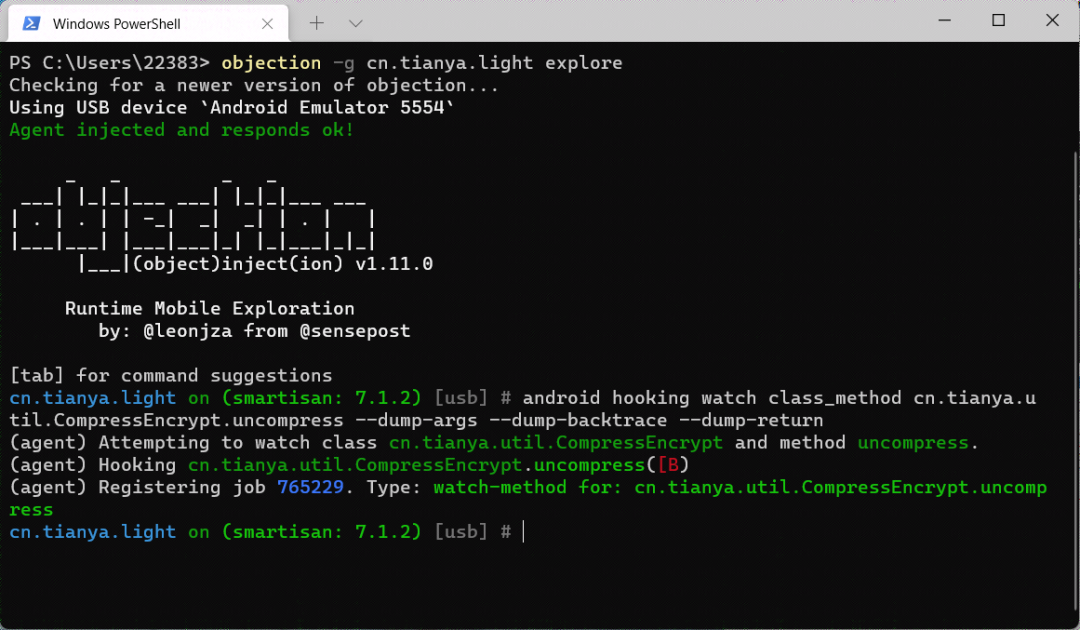
Task: Close the terminal window
Action: pos(1052,21)
